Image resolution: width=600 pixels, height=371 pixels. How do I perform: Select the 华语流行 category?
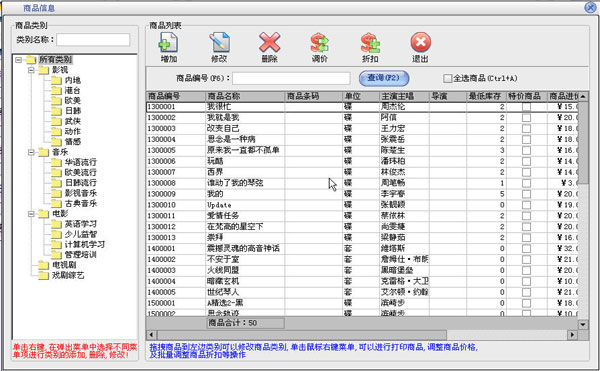coord(80,163)
